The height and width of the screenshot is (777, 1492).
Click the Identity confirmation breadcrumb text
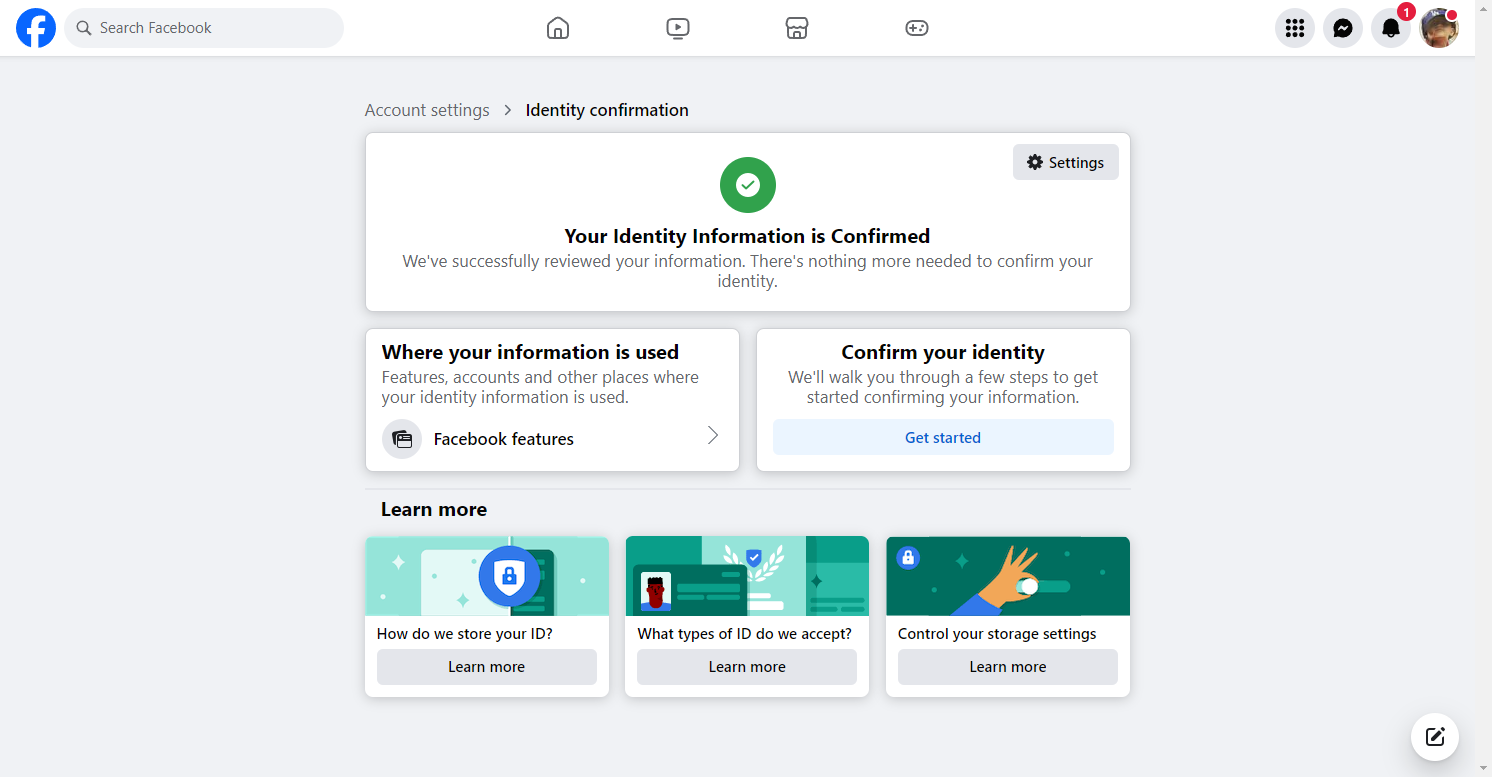(x=607, y=110)
